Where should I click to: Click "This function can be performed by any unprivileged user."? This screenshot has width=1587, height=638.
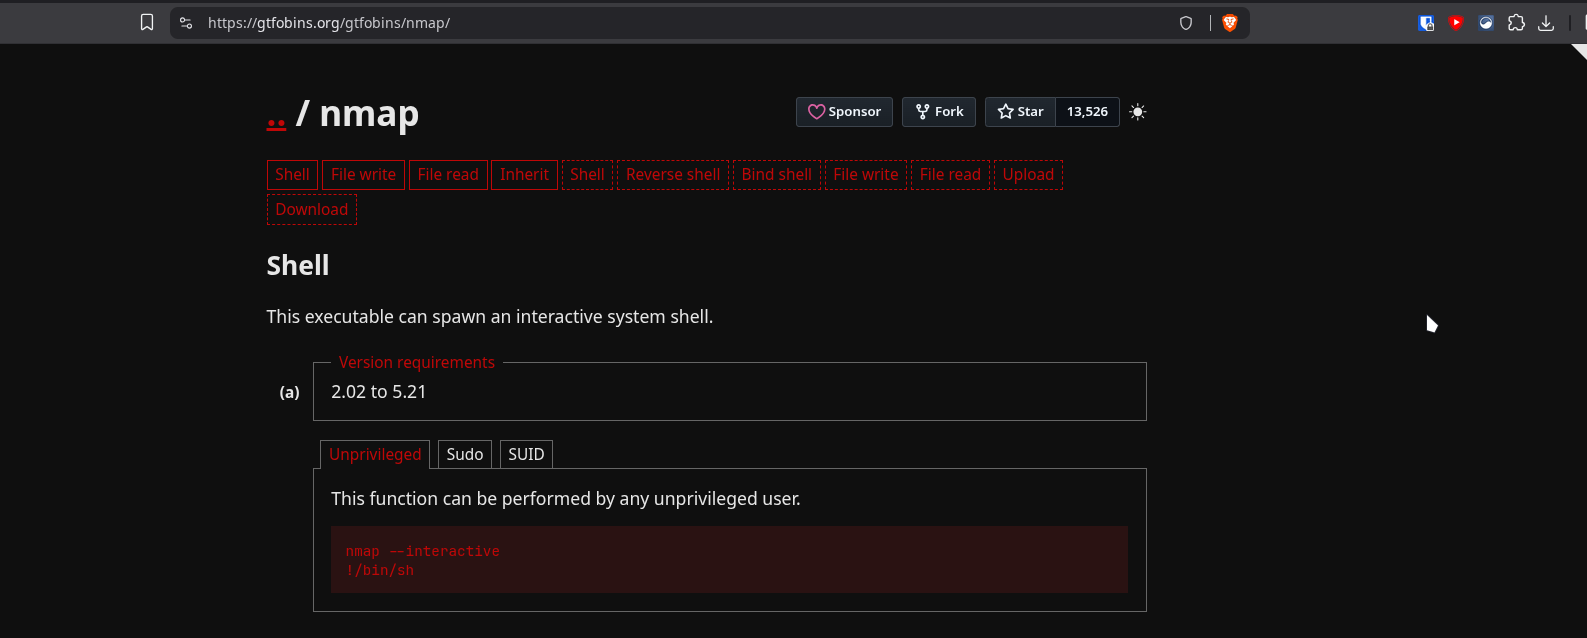[566, 499]
